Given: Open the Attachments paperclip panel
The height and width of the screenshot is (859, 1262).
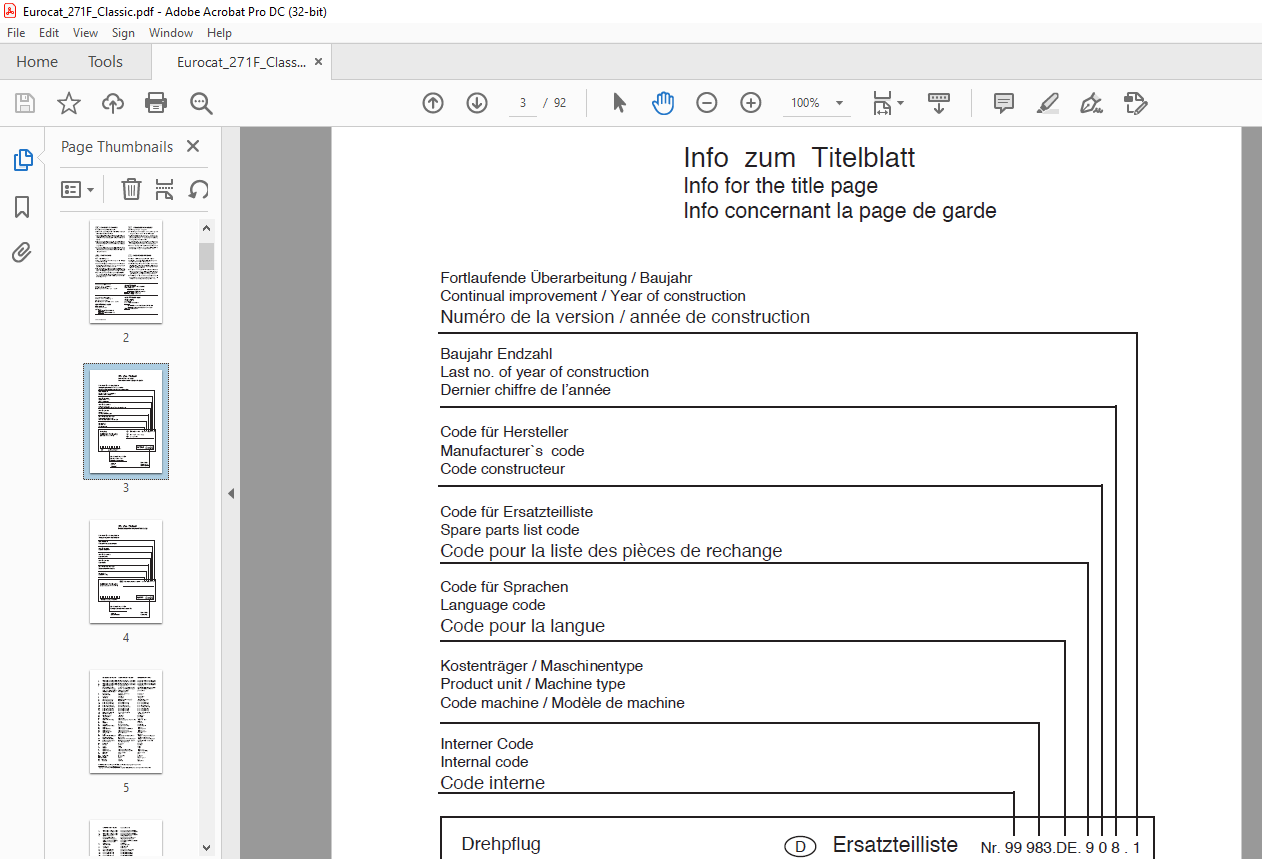Looking at the screenshot, I should 22,253.
